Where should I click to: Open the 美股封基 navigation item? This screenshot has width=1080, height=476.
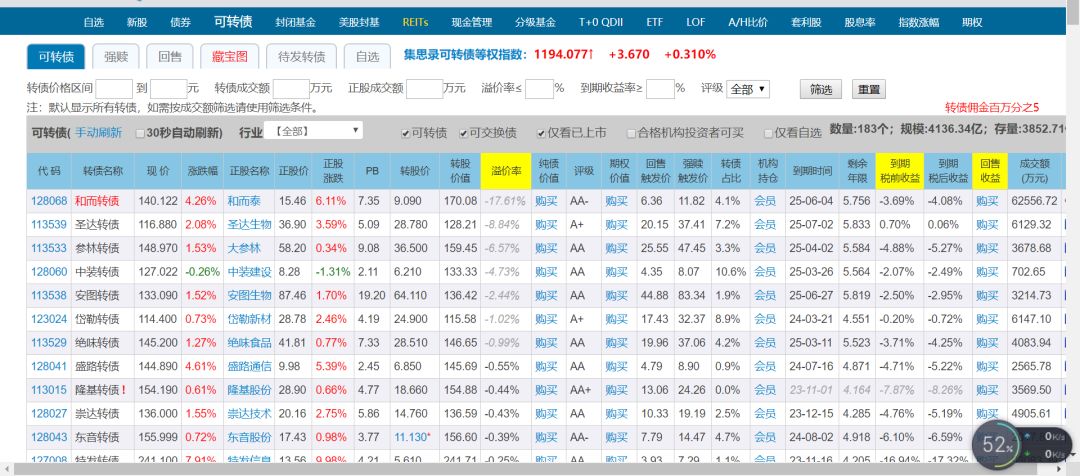coord(359,22)
